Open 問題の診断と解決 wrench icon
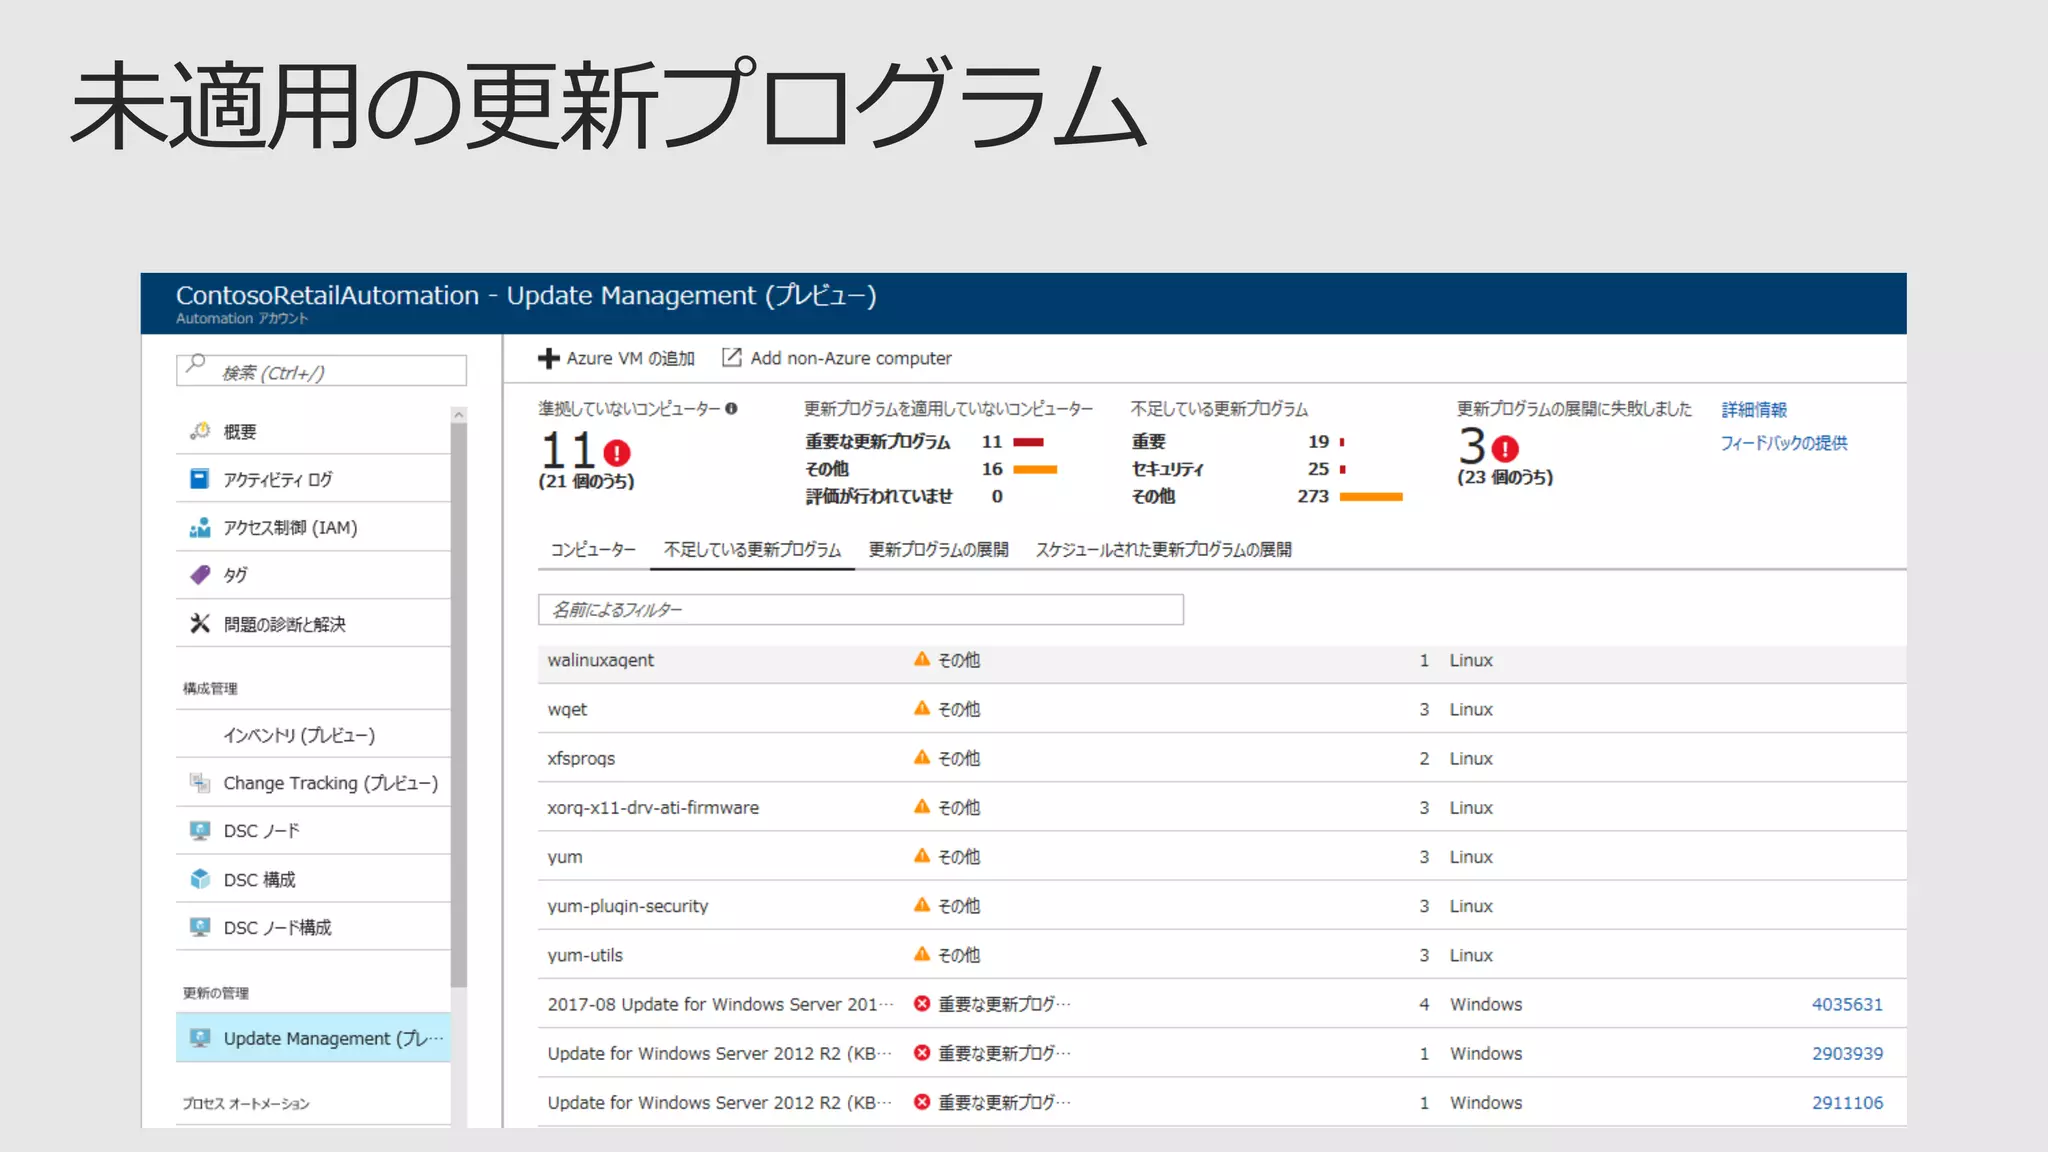Image resolution: width=2048 pixels, height=1152 pixels. point(200,624)
